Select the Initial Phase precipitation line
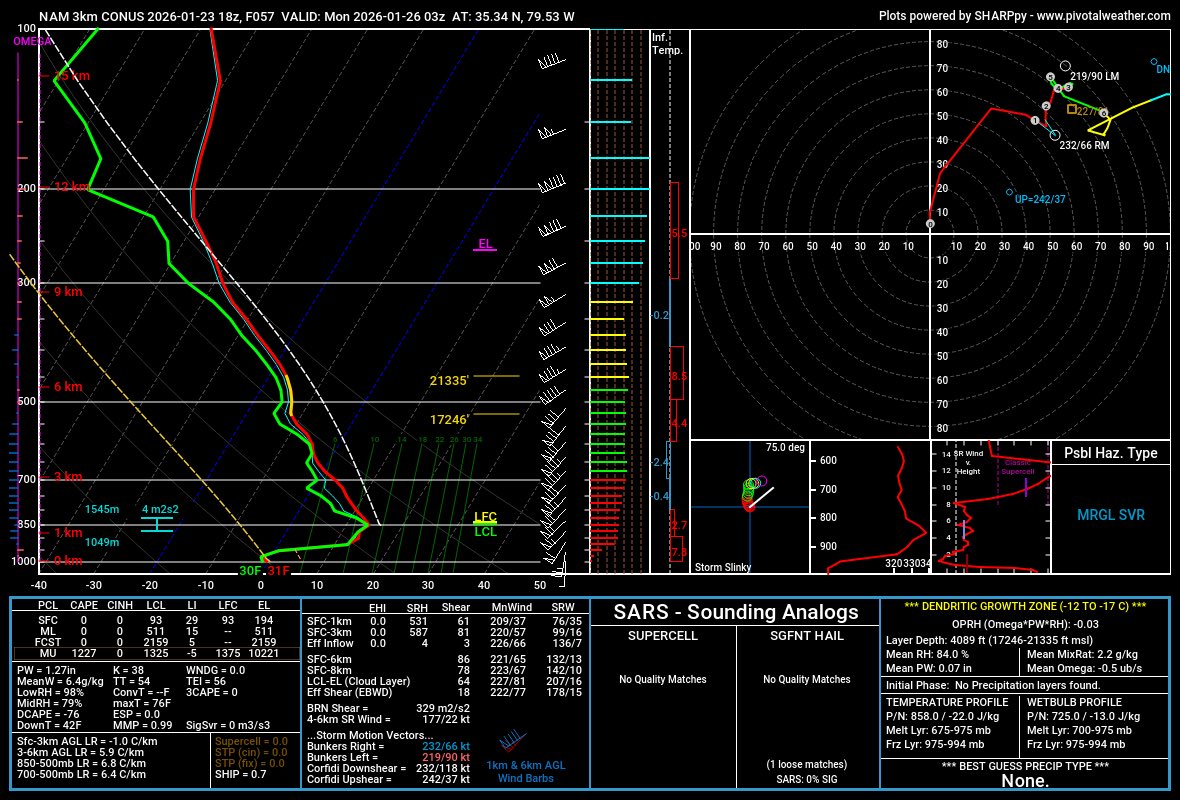The height and width of the screenshot is (800, 1180). 993,685
